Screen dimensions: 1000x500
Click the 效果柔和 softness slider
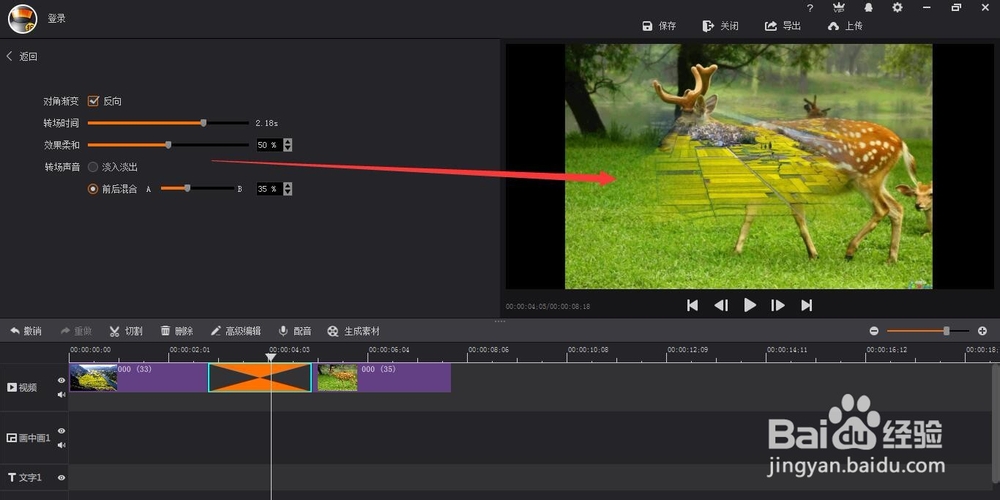click(x=168, y=145)
